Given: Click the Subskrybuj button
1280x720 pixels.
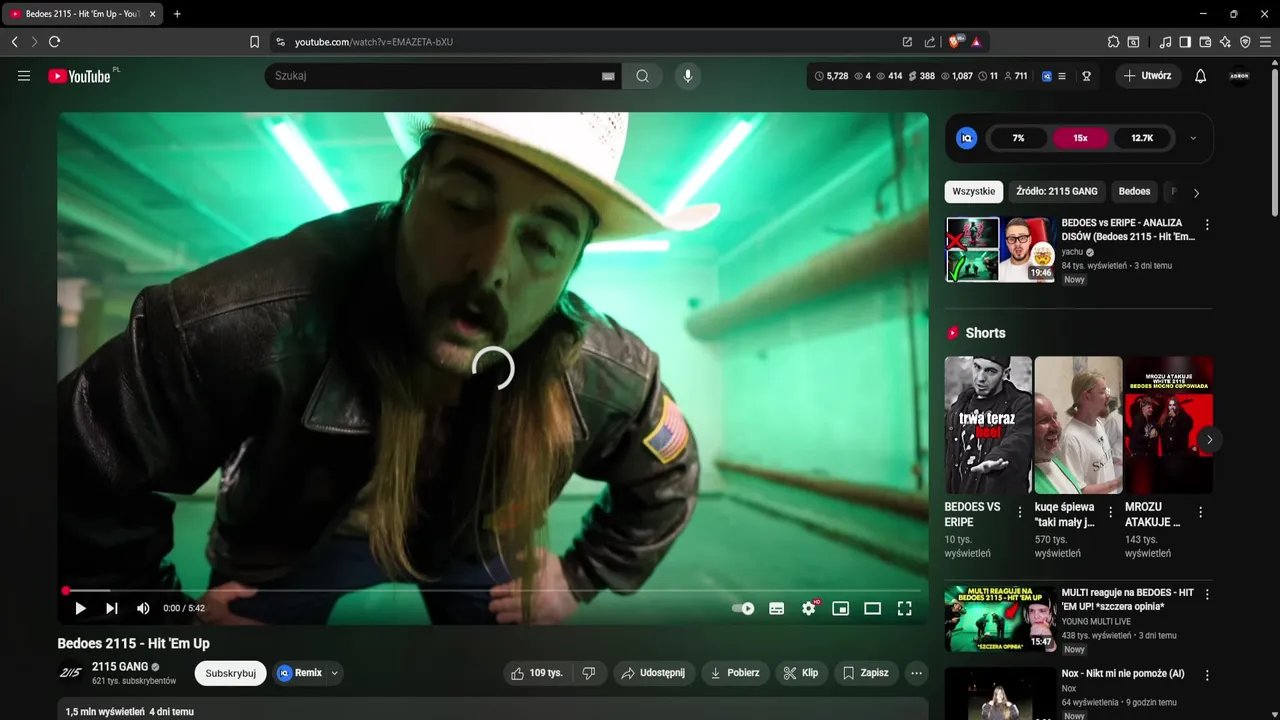Looking at the screenshot, I should tap(231, 673).
